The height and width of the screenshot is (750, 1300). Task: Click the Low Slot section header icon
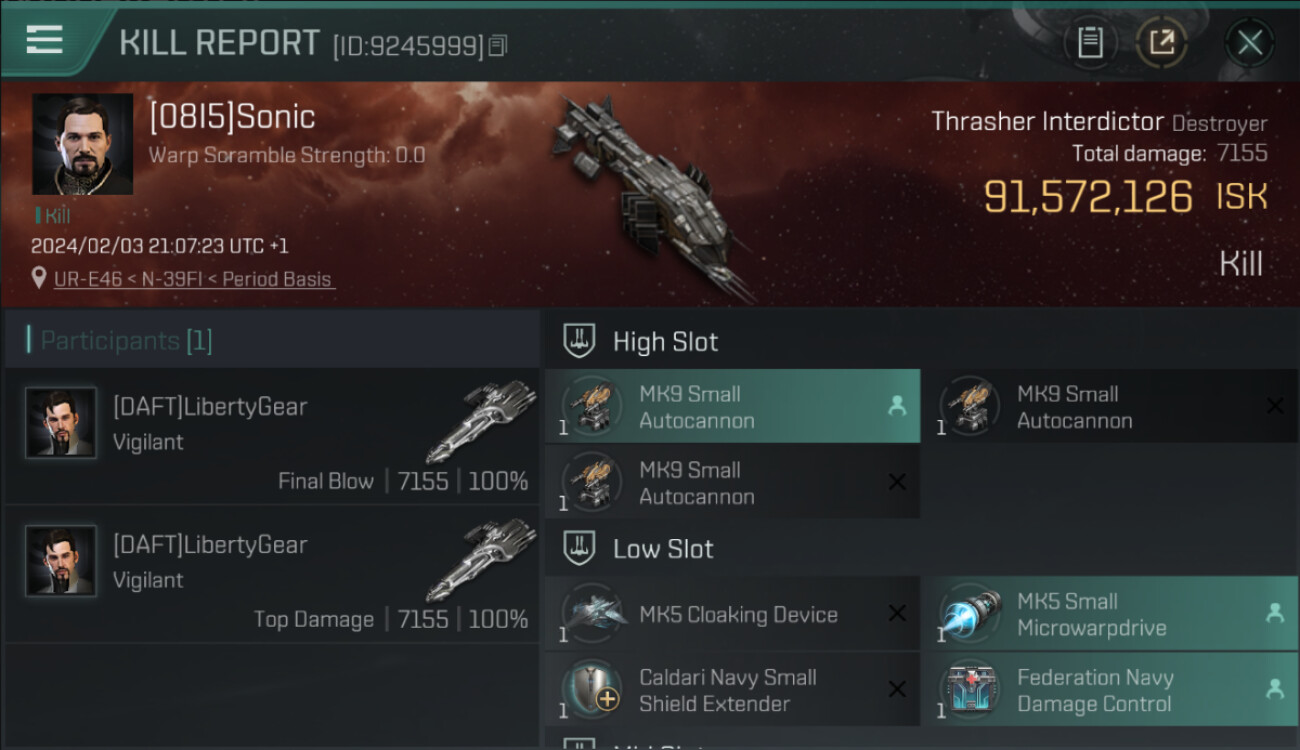click(580, 548)
